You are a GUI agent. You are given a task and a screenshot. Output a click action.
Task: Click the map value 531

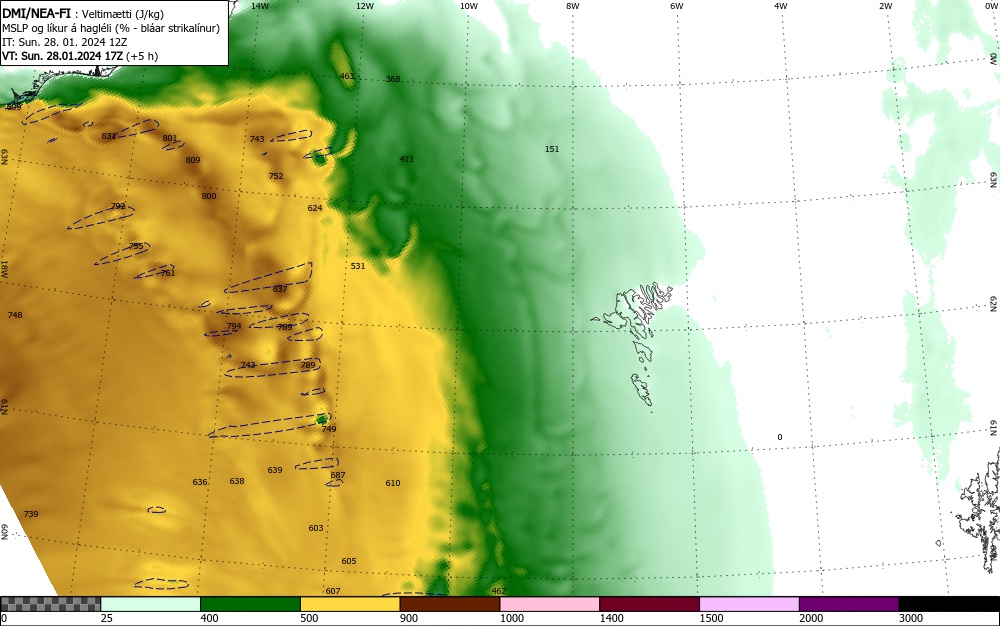pos(358,266)
